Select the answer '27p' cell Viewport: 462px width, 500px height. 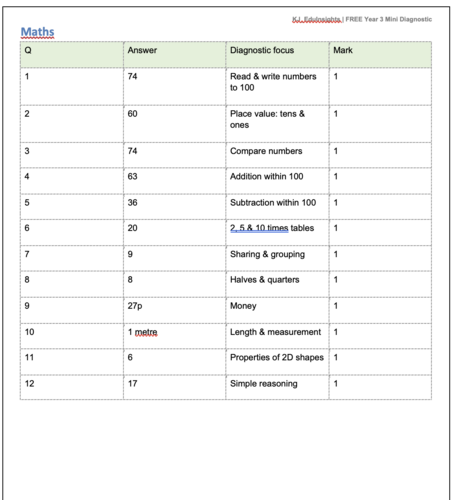[175, 310]
